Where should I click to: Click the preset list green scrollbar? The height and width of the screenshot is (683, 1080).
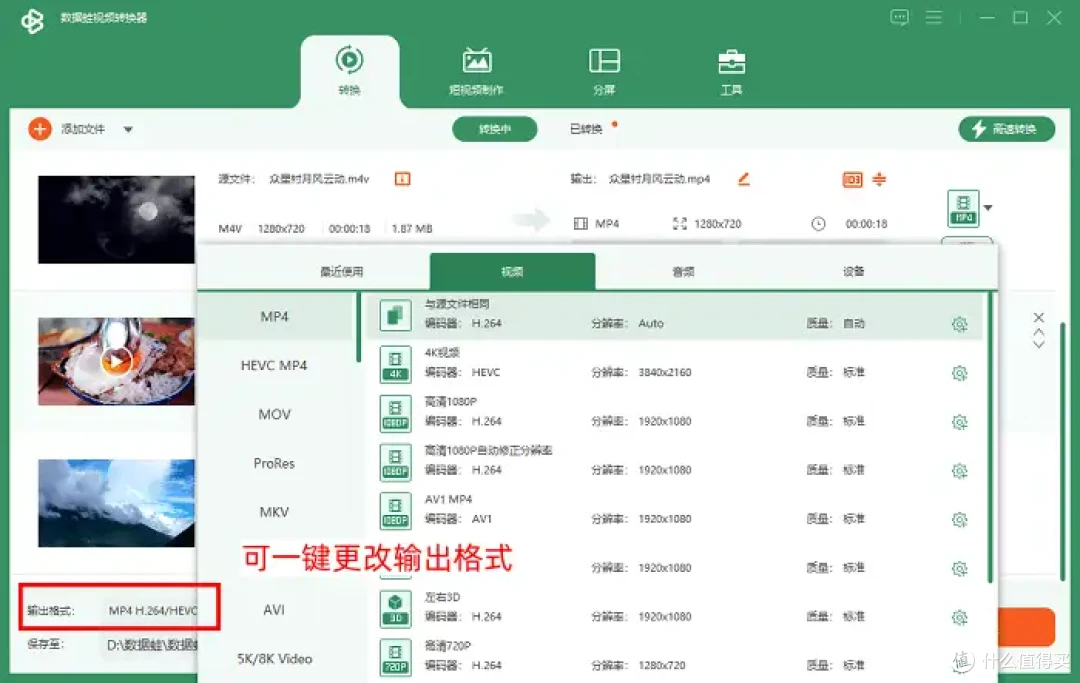(x=990, y=437)
